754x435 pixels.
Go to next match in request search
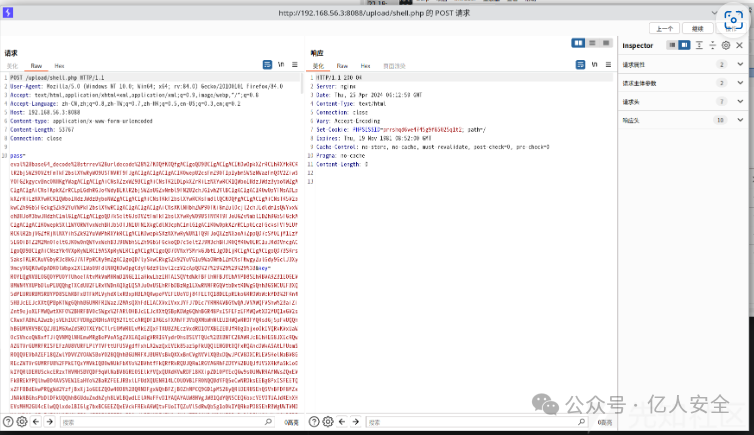[50, 422]
